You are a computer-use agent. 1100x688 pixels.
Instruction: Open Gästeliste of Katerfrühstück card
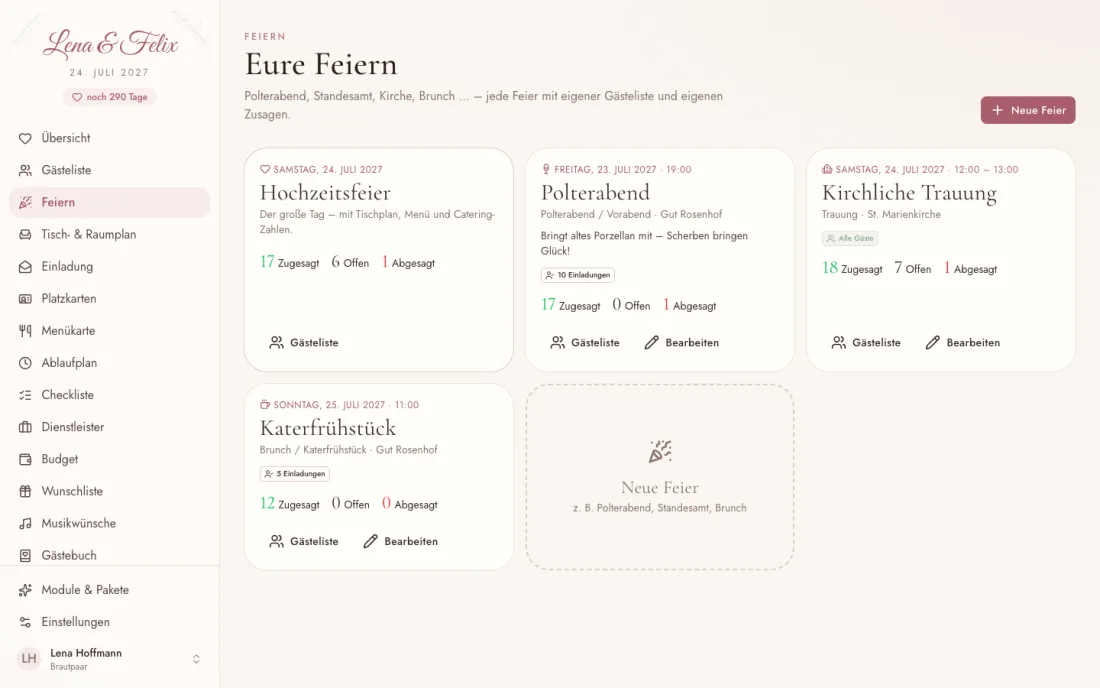[x=304, y=541]
